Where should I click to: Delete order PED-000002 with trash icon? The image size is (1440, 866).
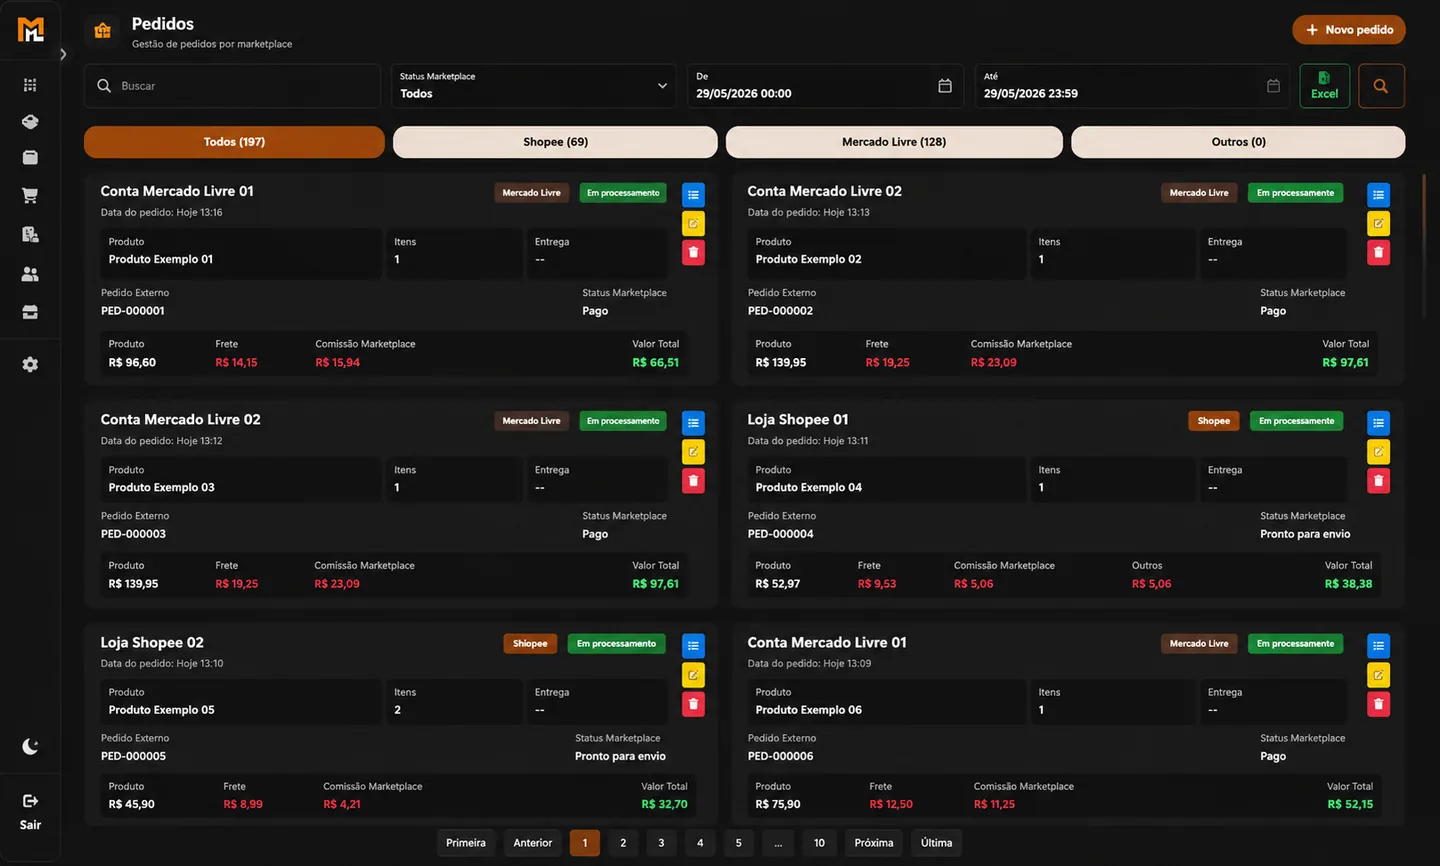[x=1378, y=253]
